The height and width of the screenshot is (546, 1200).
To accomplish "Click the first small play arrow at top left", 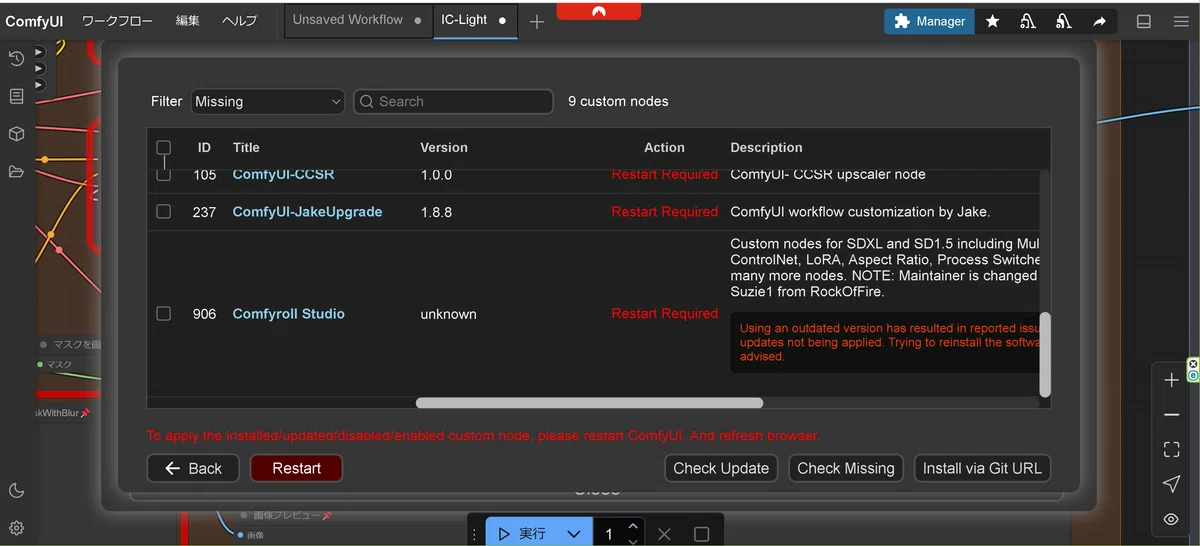I will 39,52.
